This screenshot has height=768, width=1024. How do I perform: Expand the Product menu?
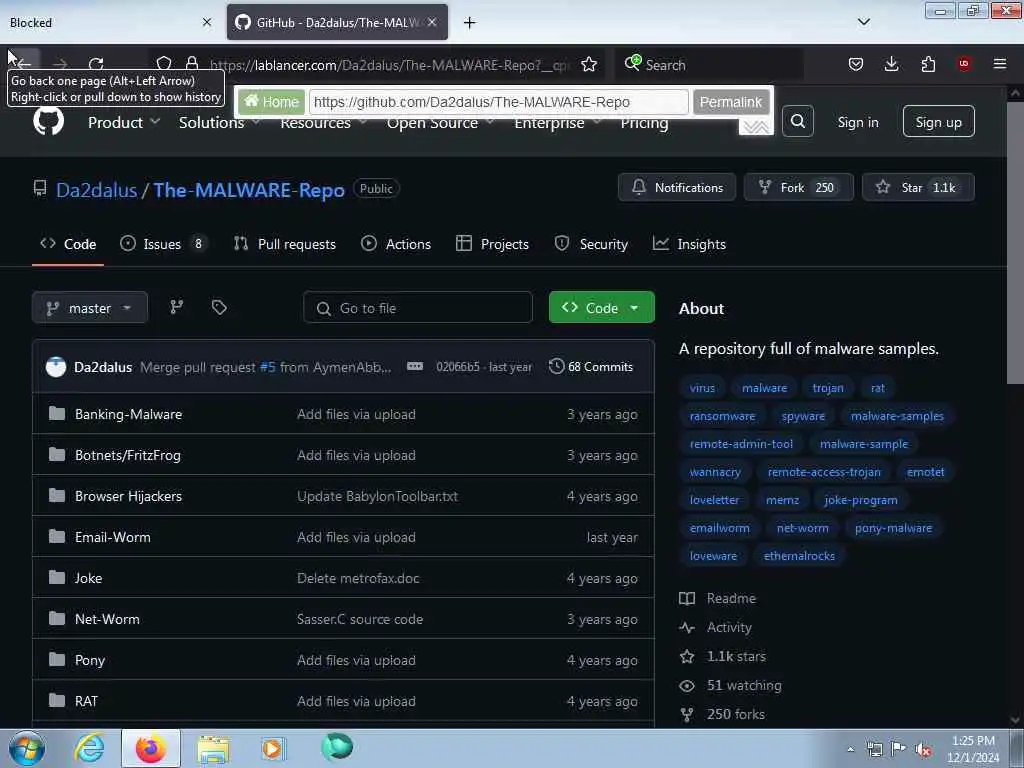tap(124, 122)
